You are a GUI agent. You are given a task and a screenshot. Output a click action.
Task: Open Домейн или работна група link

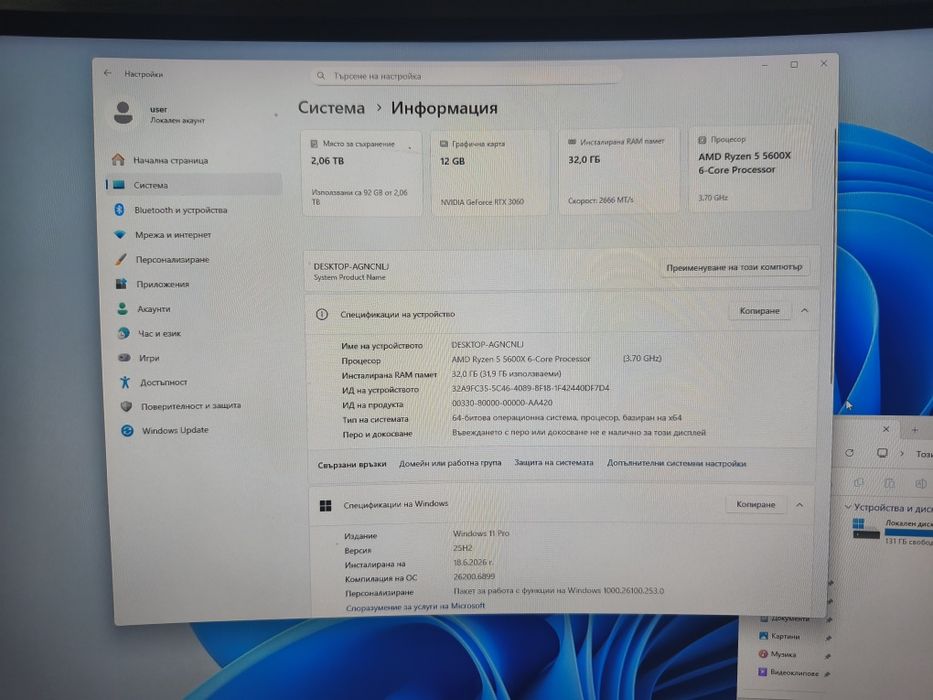pos(450,463)
